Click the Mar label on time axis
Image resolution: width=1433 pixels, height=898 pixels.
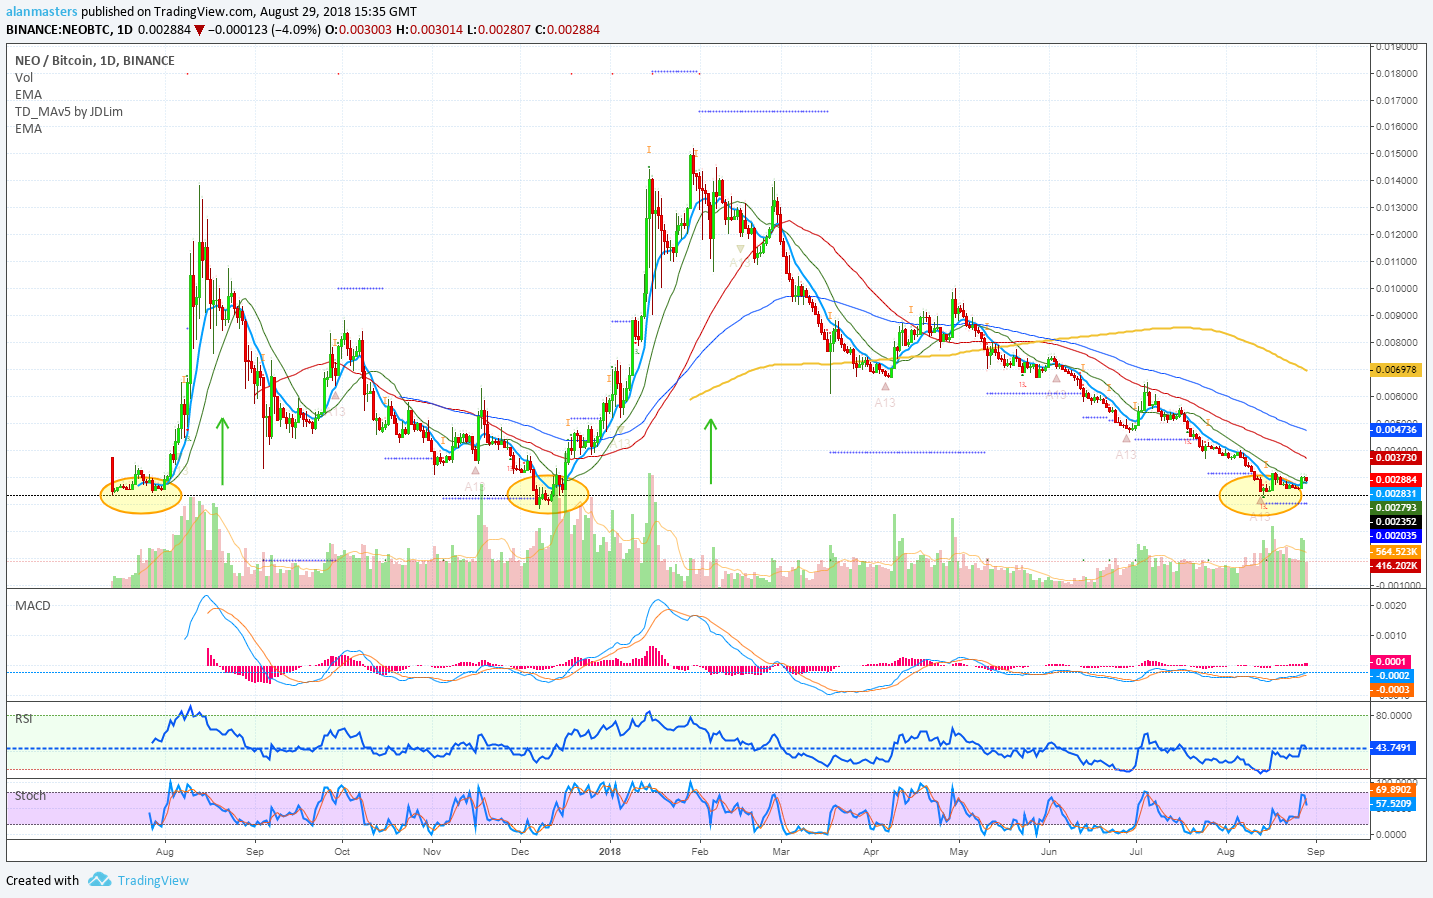[x=781, y=852]
